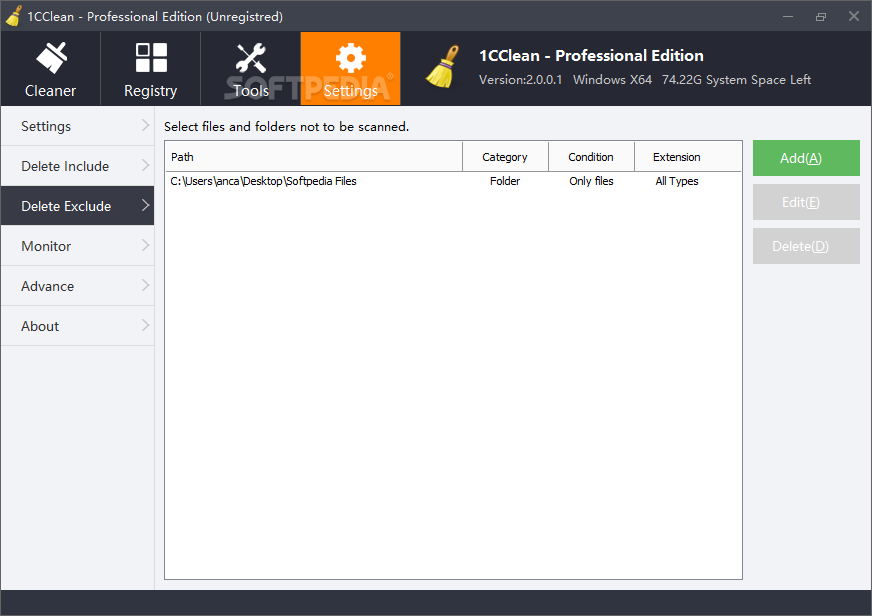Click the chevron next to Delete Include
Image resolution: width=872 pixels, height=616 pixels.
click(x=145, y=165)
